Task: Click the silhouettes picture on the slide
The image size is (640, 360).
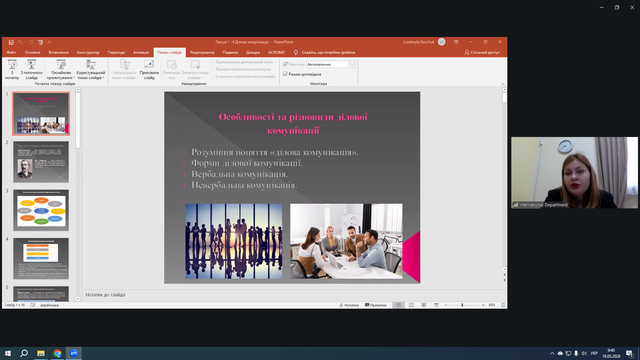Action: click(234, 241)
